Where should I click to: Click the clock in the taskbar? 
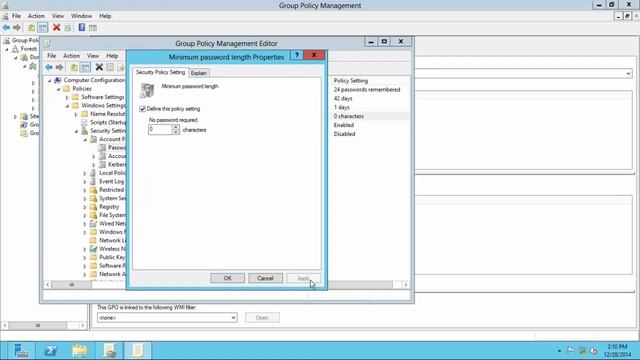point(617,351)
